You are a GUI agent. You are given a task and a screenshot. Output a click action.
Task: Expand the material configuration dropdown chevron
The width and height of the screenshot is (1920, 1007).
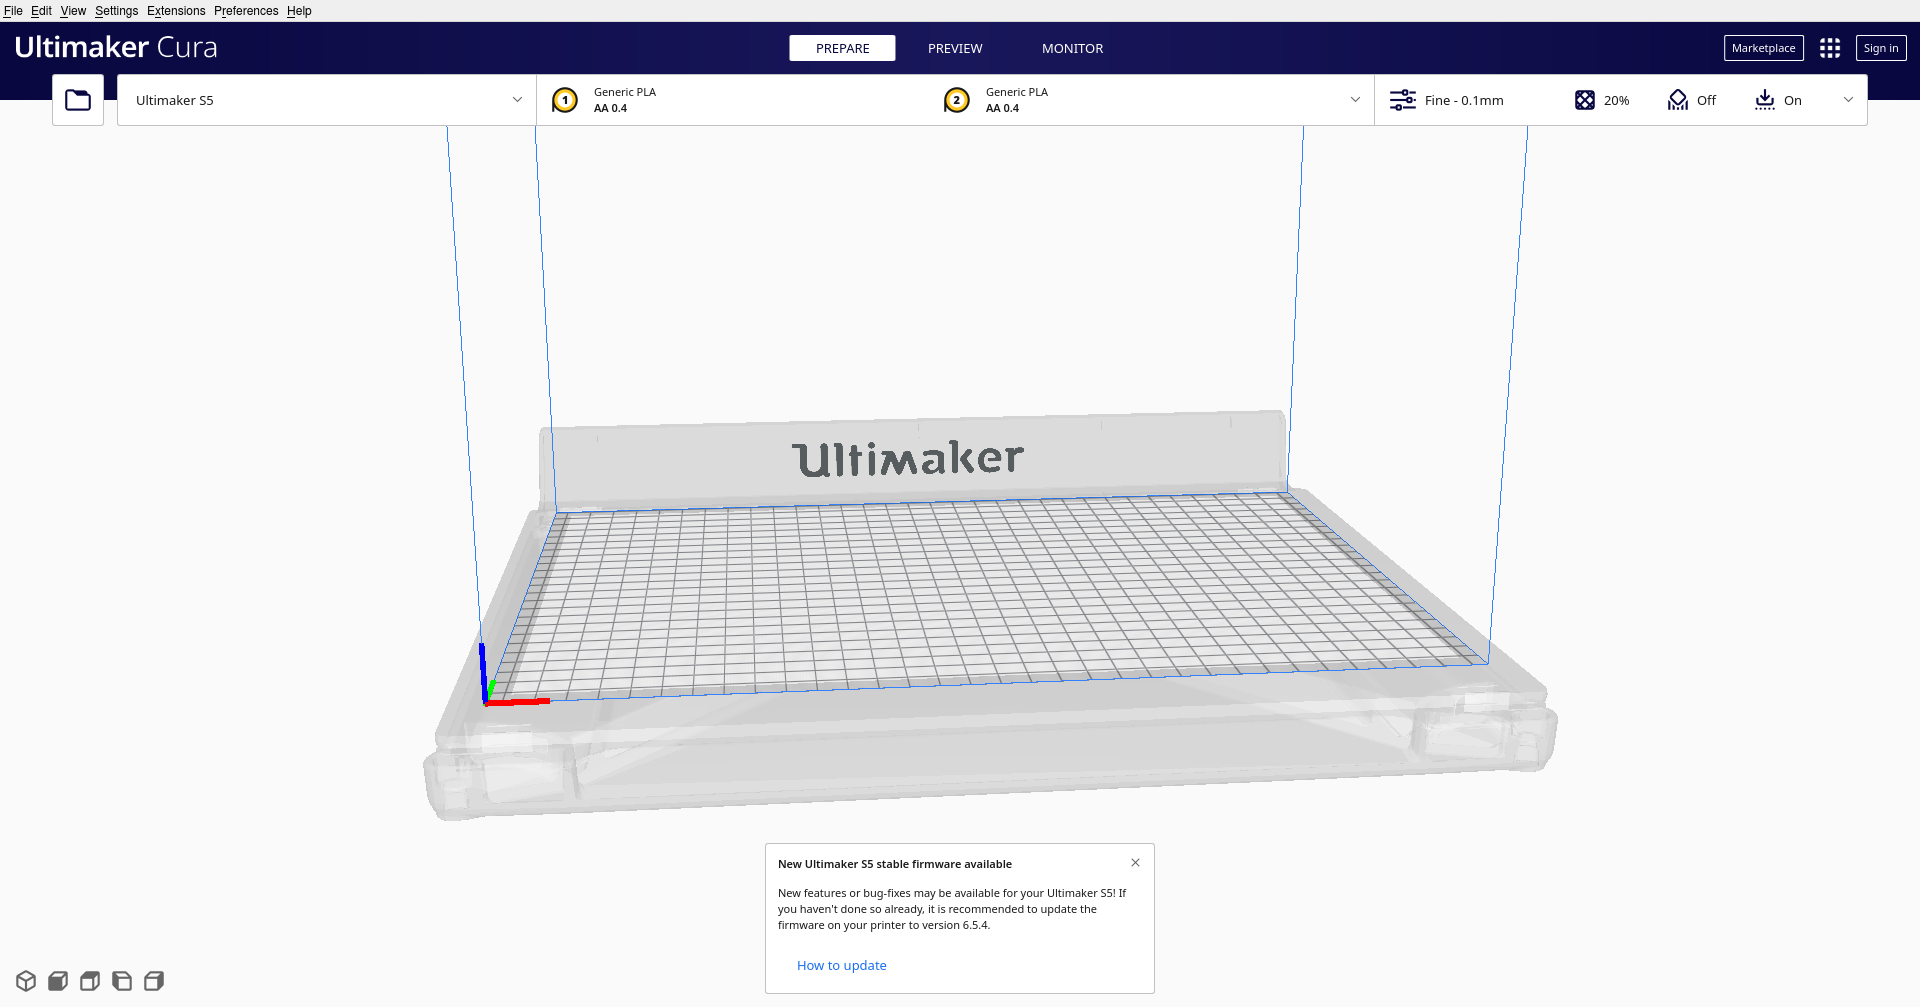(x=1355, y=100)
